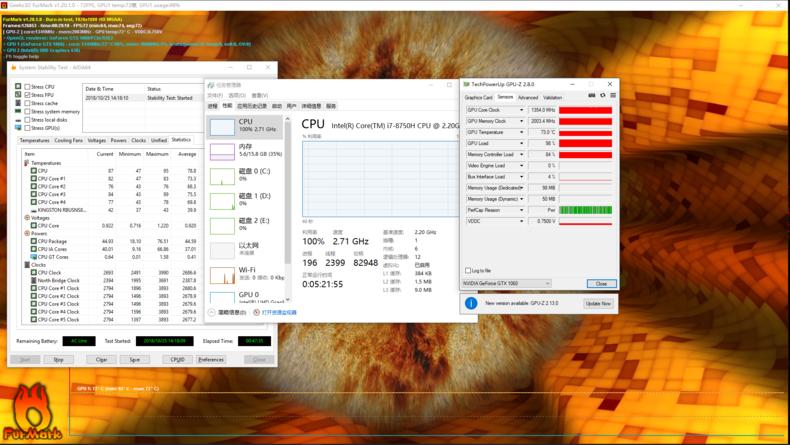Click the GPU-Z refresh icon
This screenshot has width=790, height=445.
(603, 97)
